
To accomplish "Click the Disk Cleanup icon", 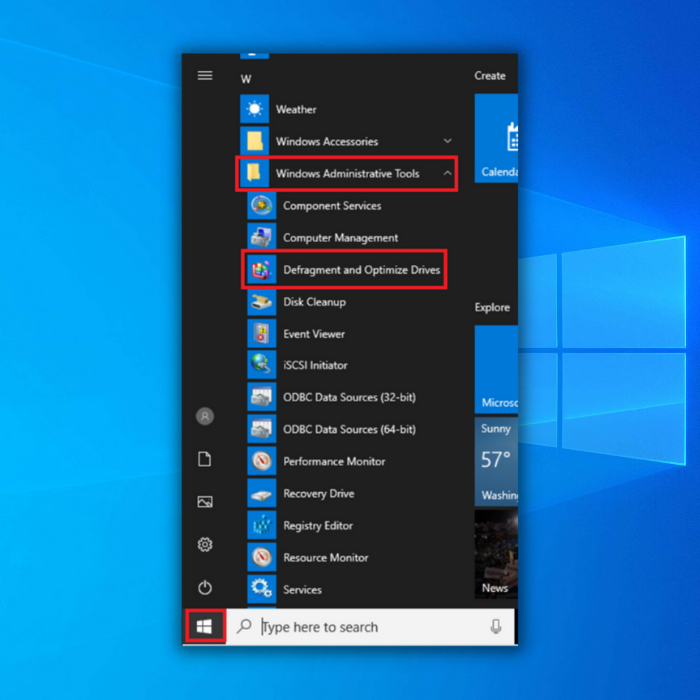I will (262, 302).
